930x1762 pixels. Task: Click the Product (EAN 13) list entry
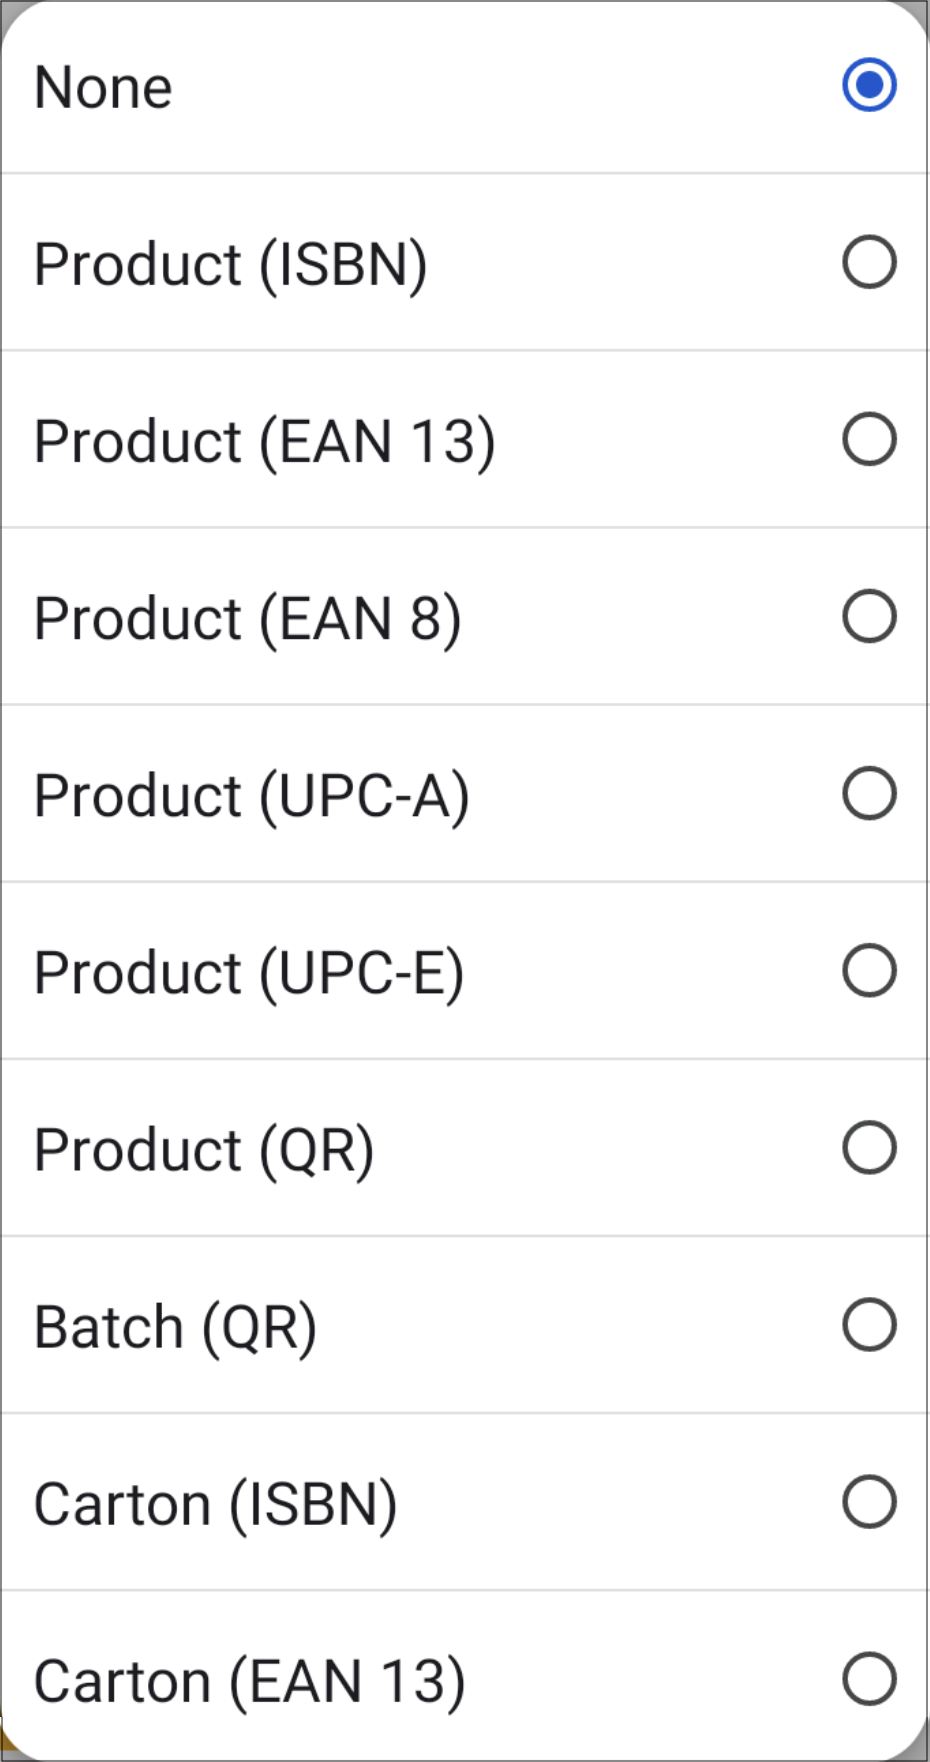[x=265, y=442]
